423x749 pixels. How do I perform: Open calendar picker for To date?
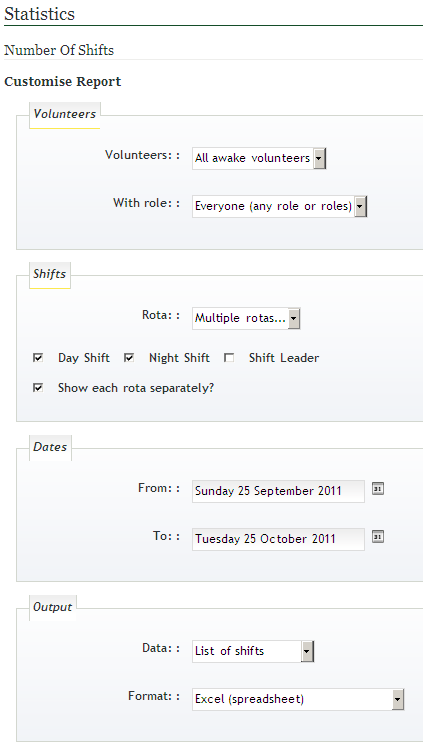coord(378,537)
